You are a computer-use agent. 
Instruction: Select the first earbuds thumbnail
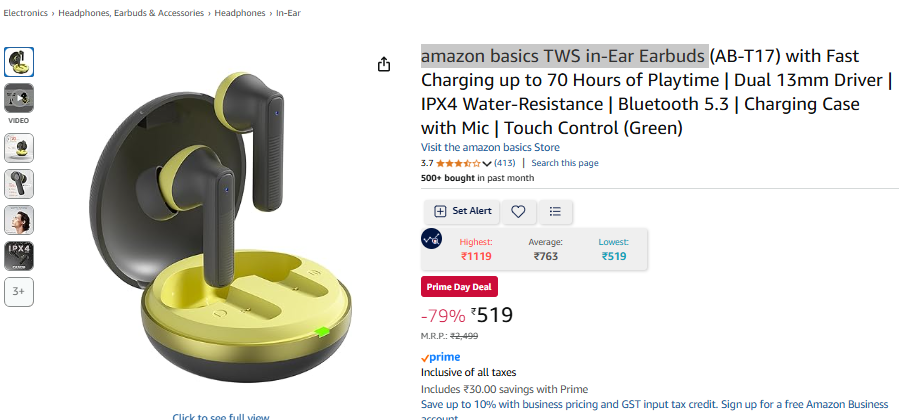pos(19,62)
